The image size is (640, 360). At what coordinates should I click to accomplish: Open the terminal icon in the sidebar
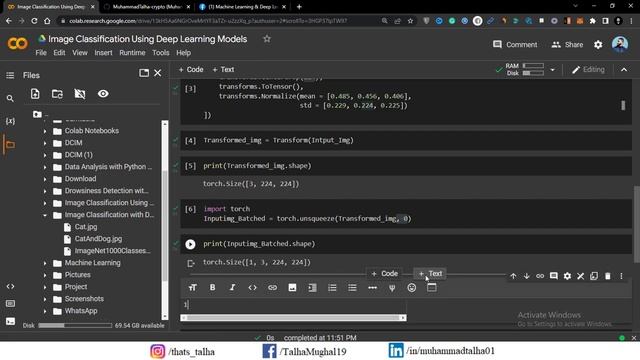point(10,322)
